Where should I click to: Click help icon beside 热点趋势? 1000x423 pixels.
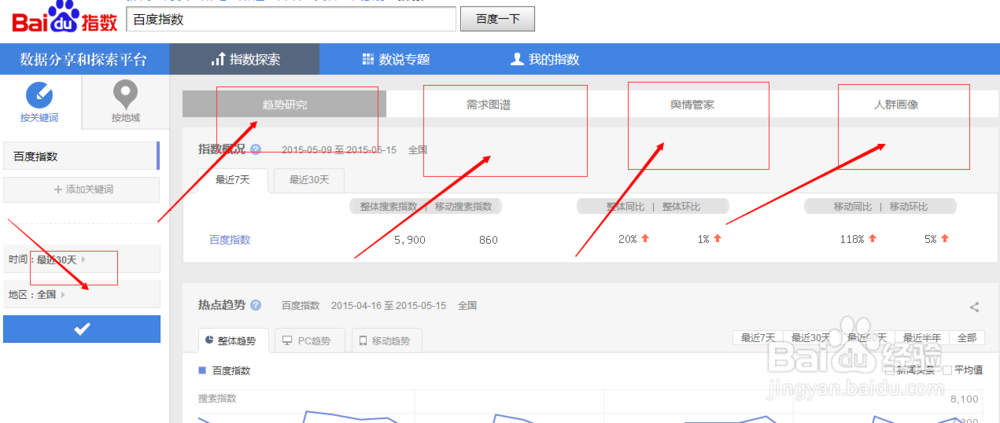(256, 305)
